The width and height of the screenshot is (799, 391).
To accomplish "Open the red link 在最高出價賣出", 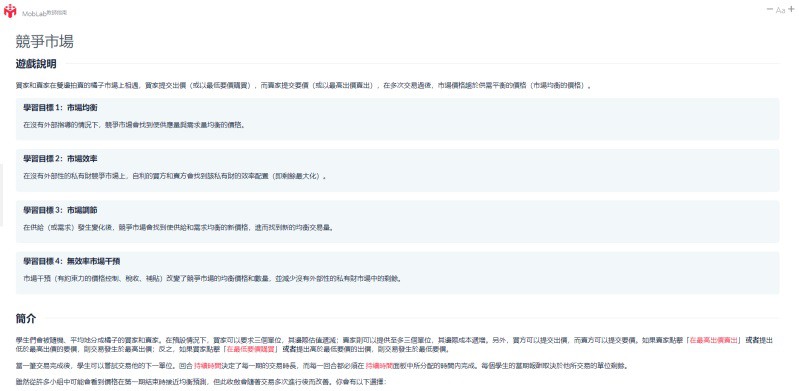I will tap(713, 340).
